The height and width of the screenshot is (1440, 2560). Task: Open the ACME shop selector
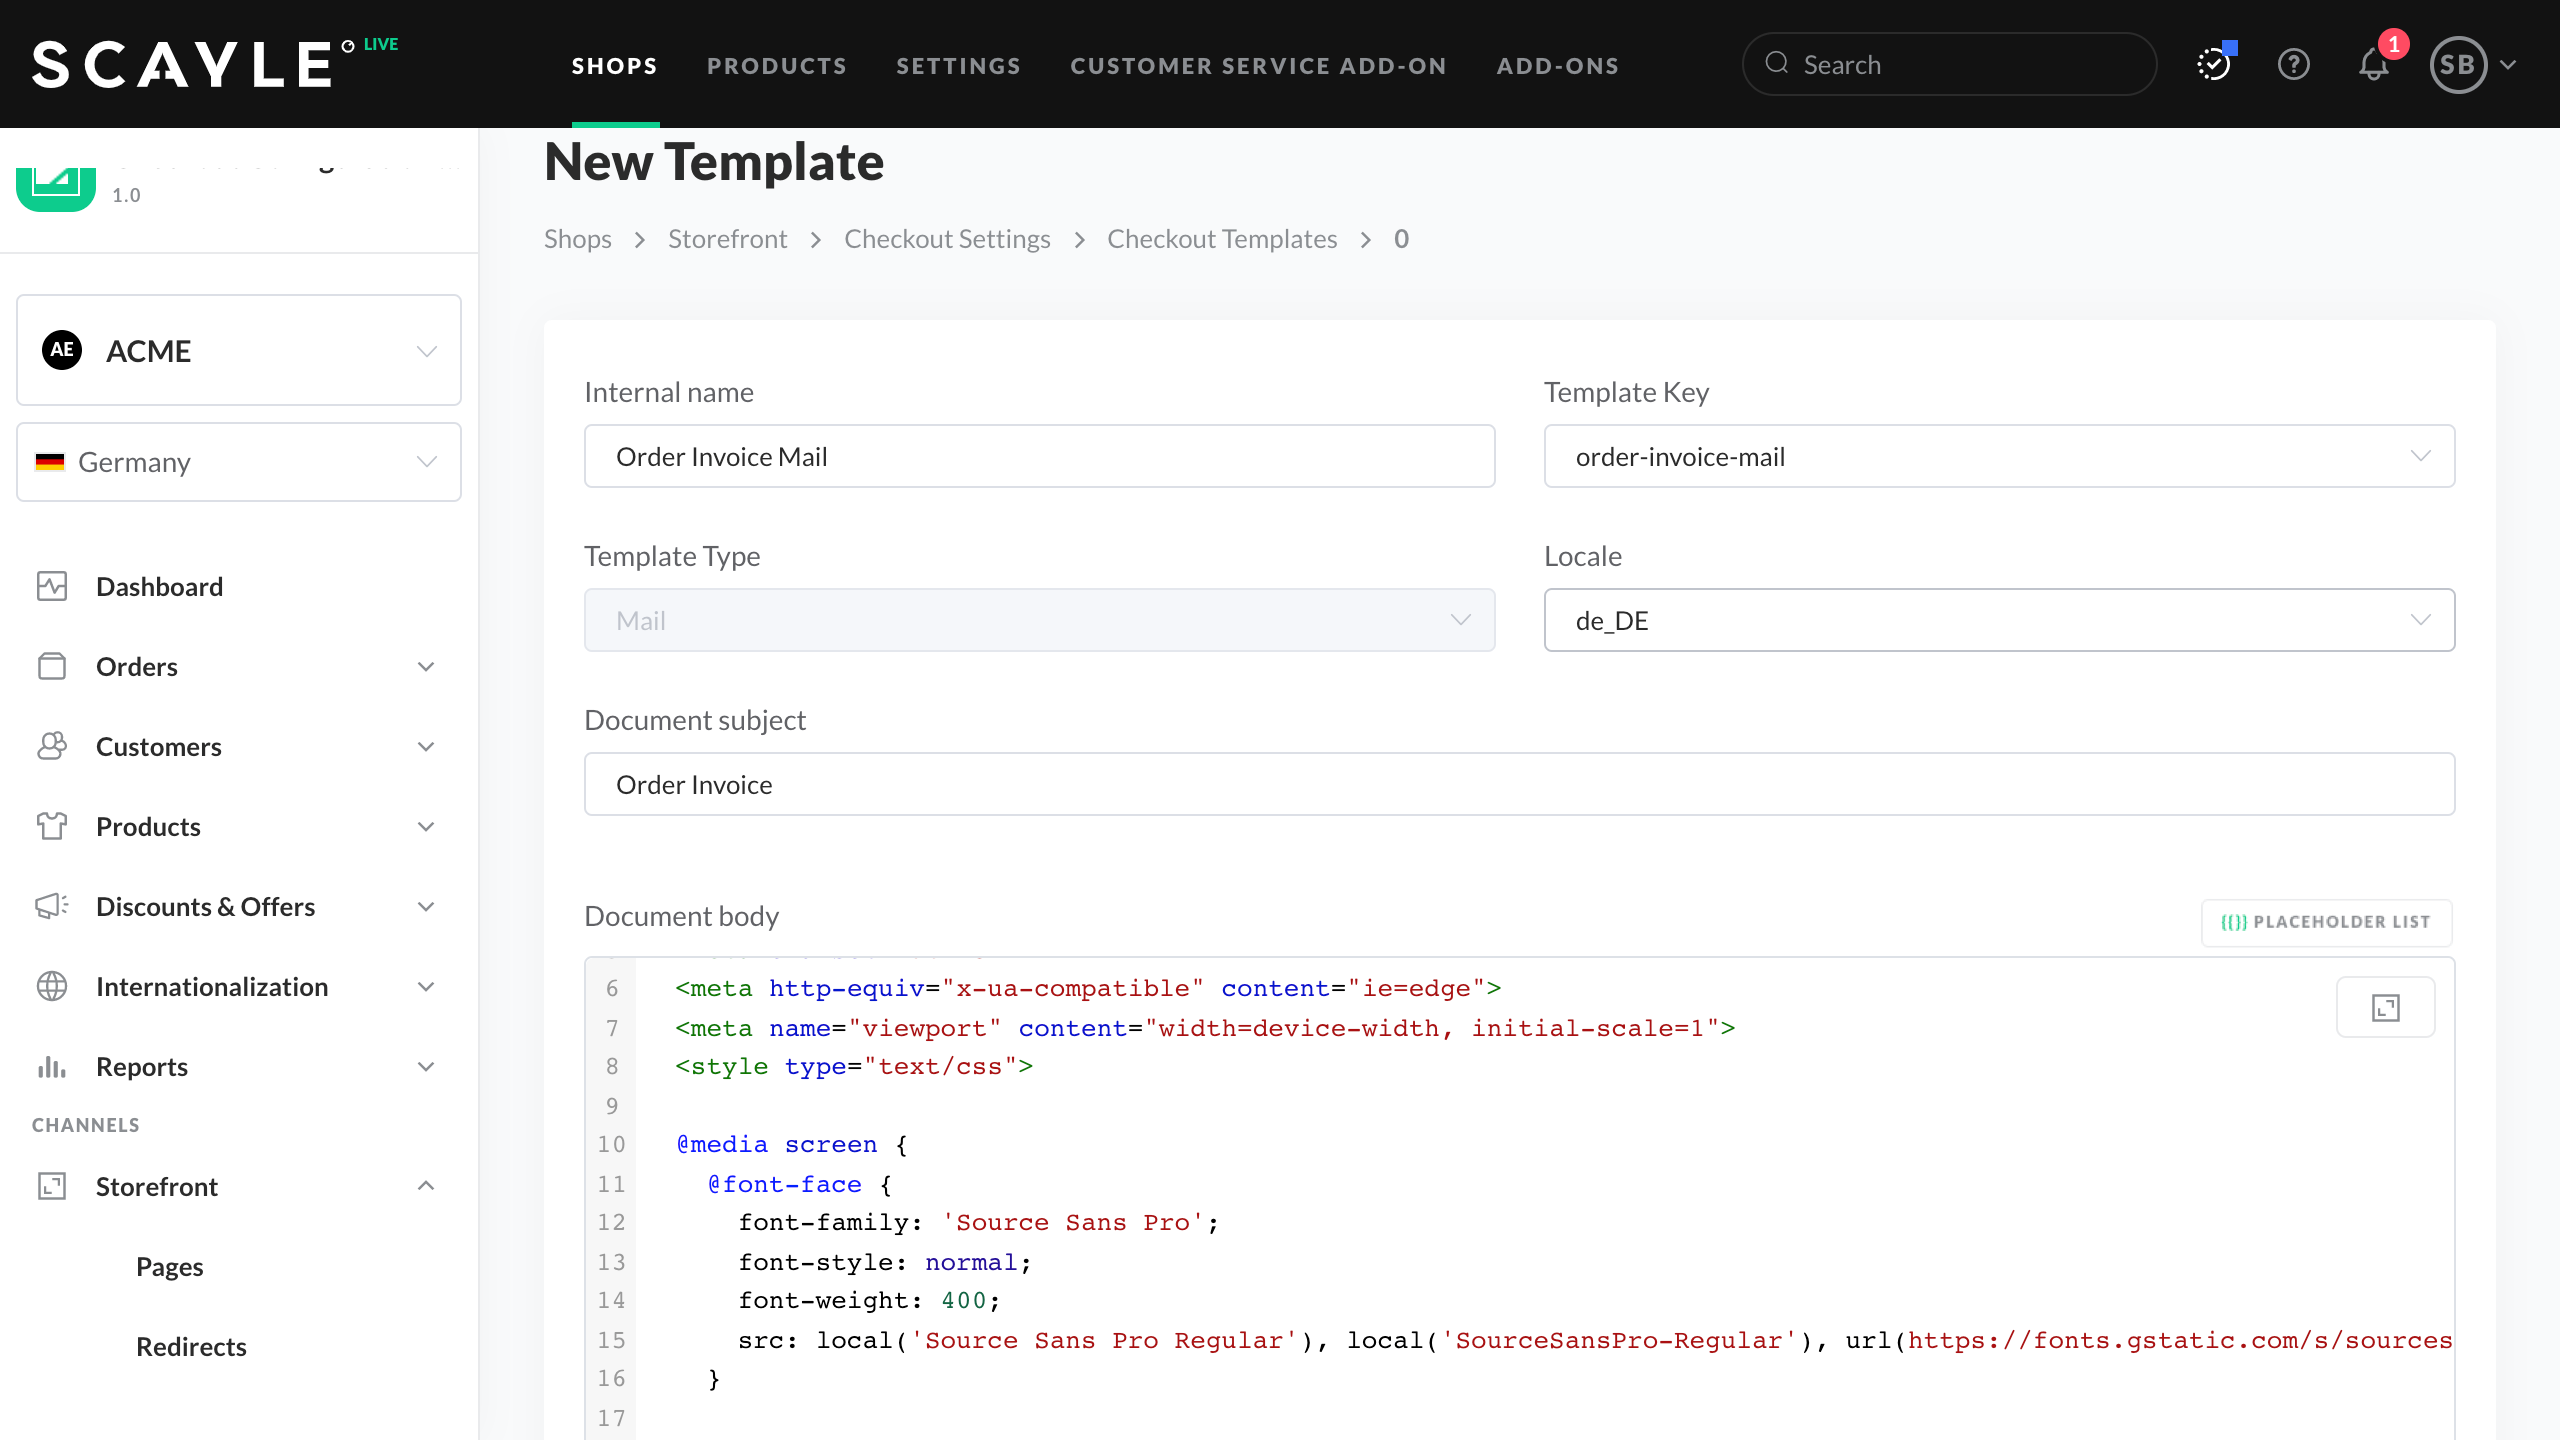239,350
